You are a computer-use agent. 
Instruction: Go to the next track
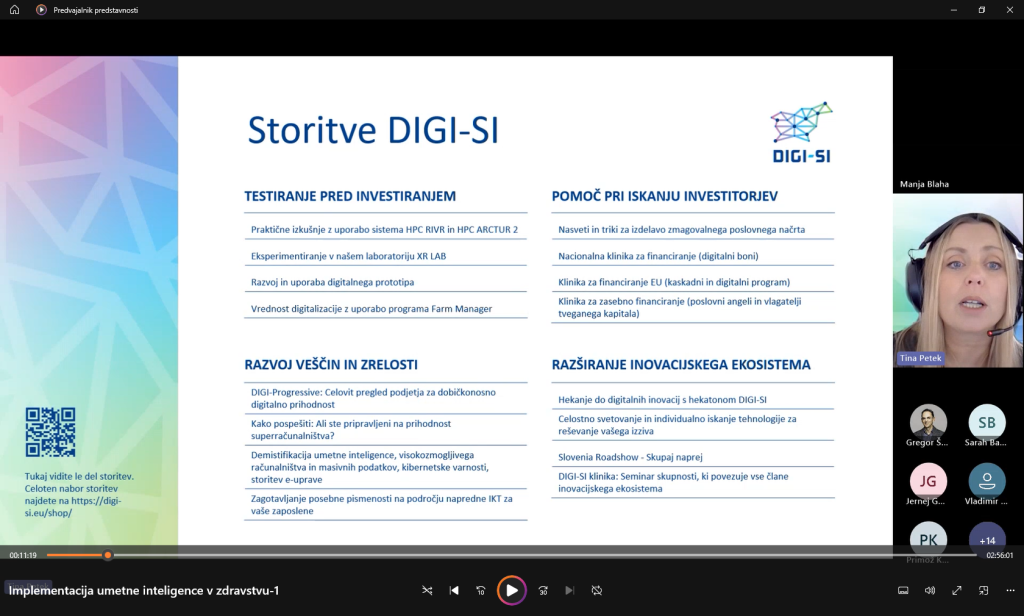click(x=569, y=591)
